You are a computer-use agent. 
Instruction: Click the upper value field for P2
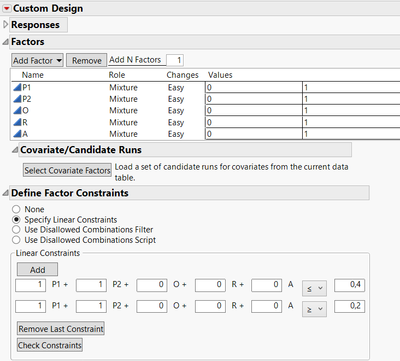point(351,99)
